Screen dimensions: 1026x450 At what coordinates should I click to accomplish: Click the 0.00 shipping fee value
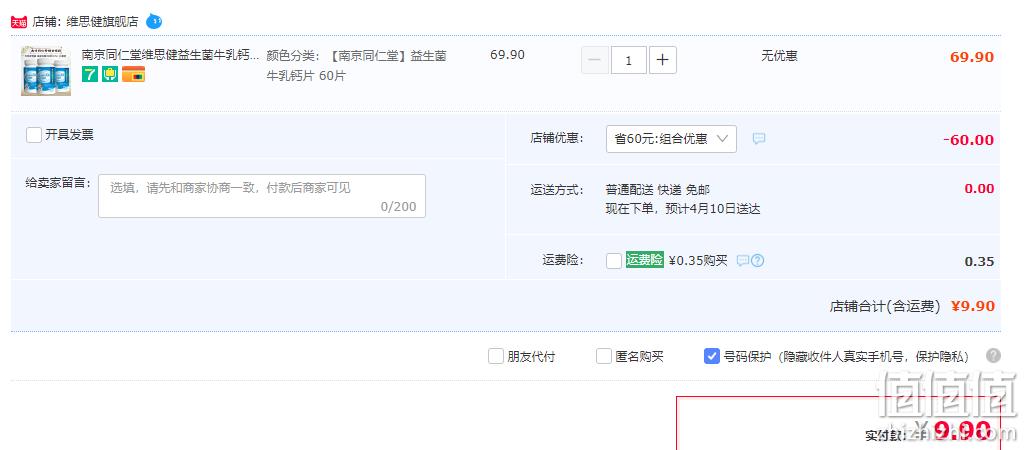(x=980, y=189)
